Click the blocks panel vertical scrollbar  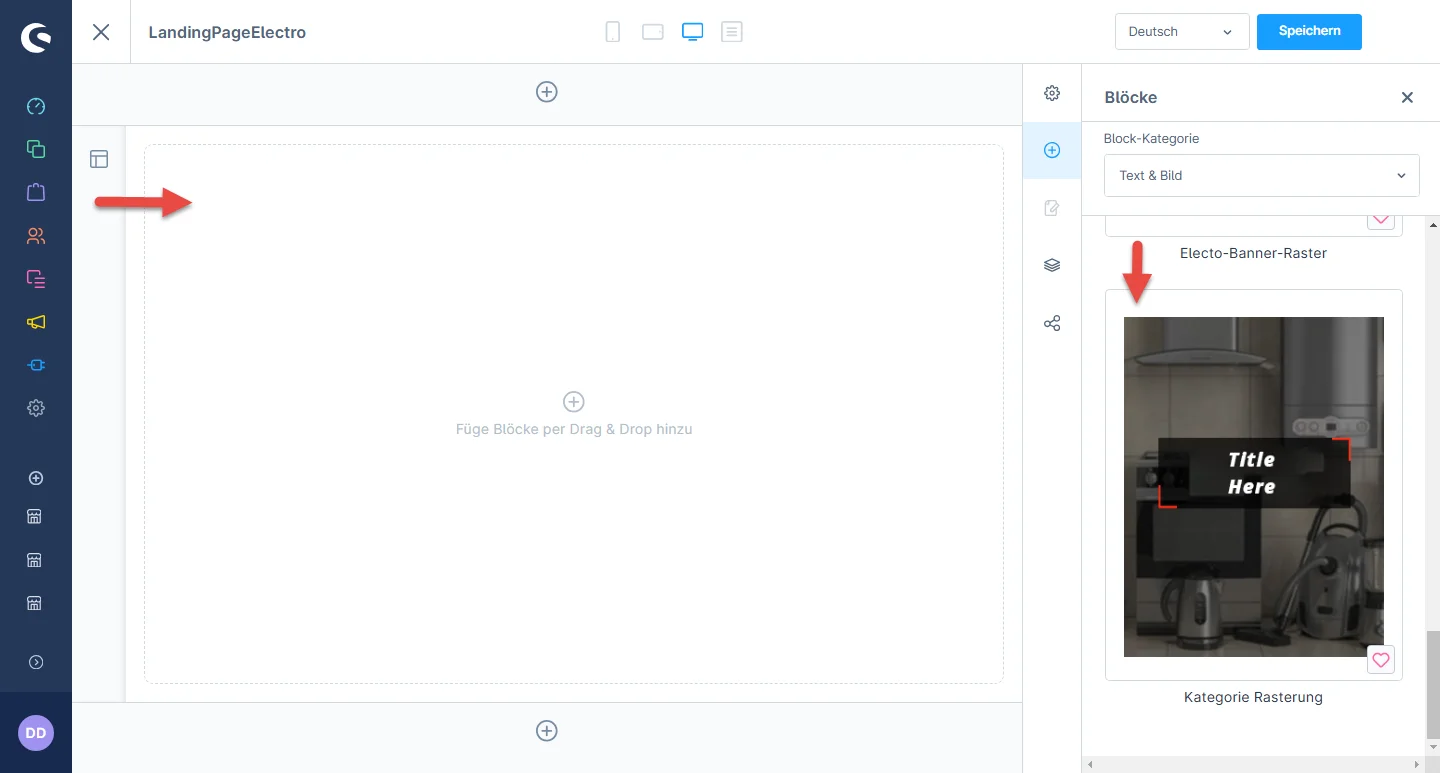[1431, 680]
